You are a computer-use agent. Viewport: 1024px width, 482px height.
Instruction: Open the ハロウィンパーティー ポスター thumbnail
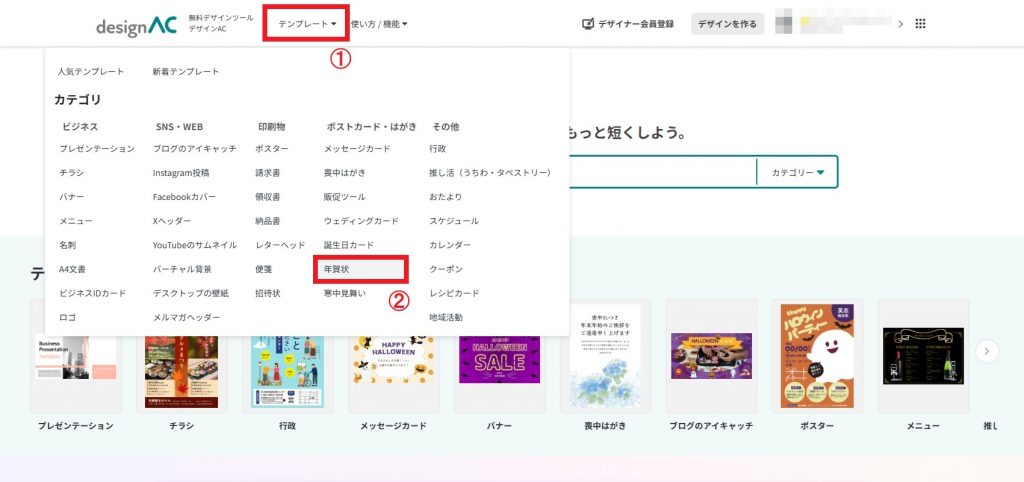817,356
